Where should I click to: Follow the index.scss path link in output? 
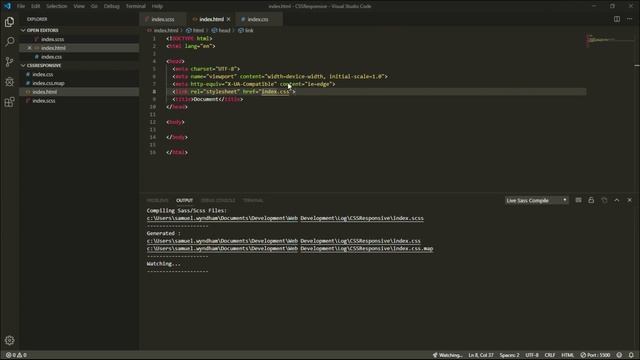point(285,218)
